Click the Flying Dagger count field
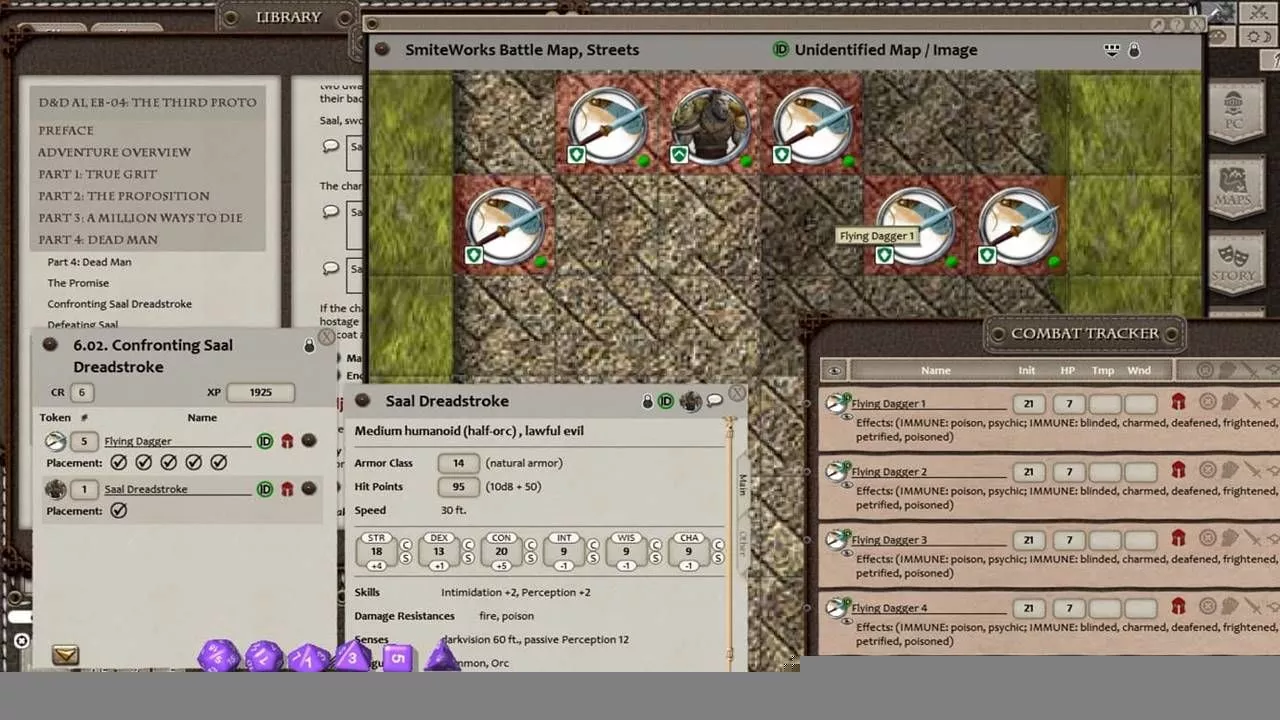Screen dimensions: 1280x720 coord(84,441)
